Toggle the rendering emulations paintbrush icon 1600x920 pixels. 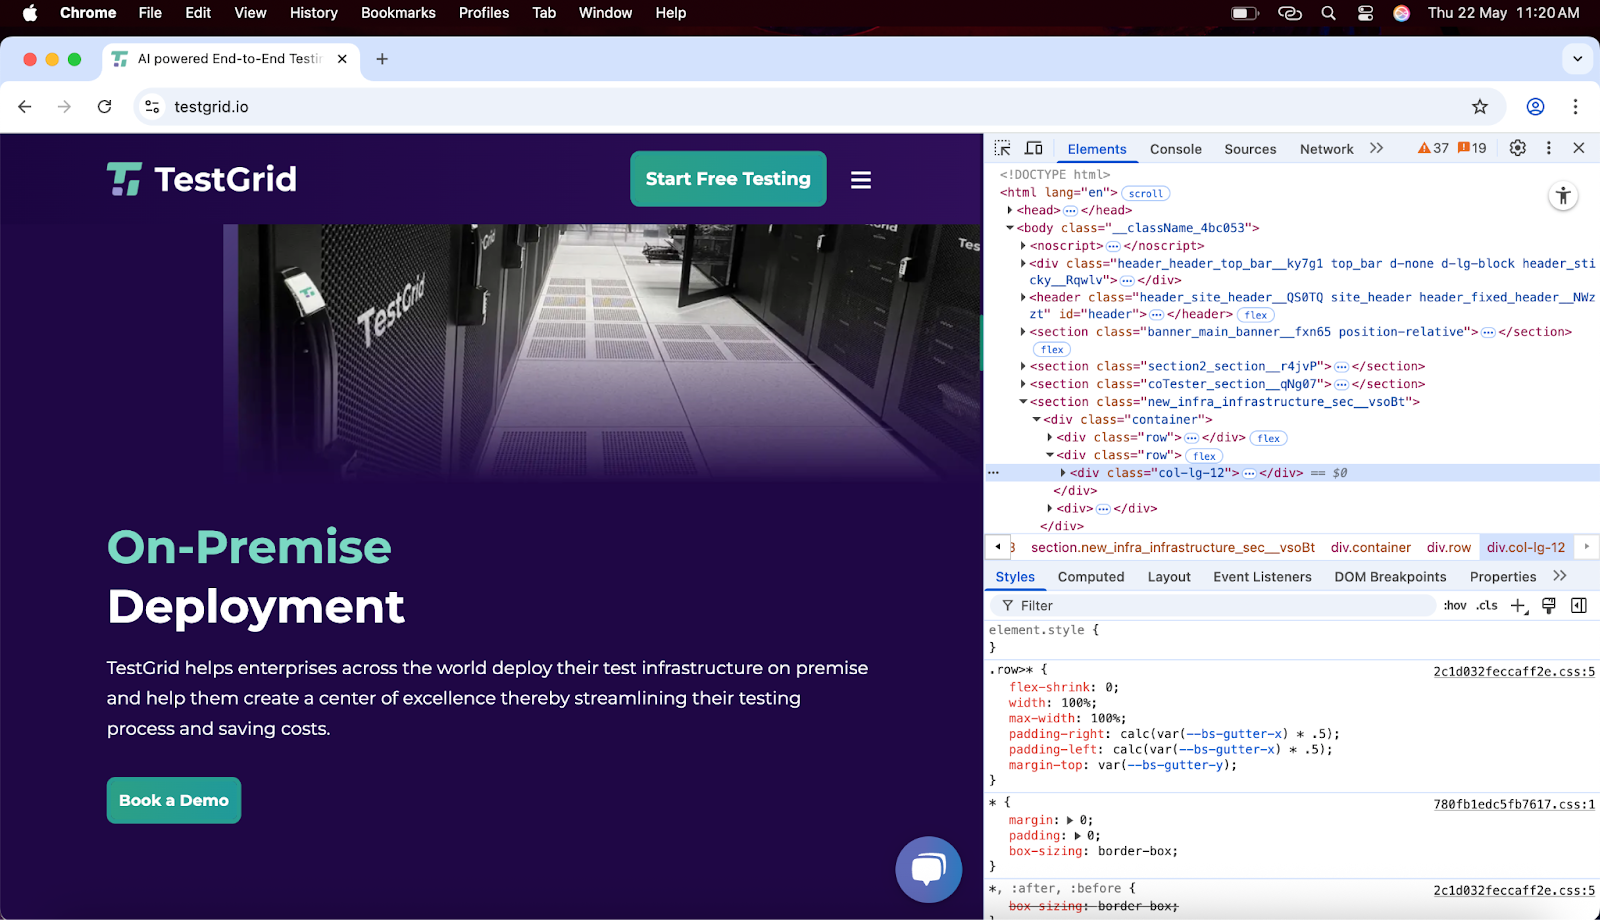(x=1549, y=606)
